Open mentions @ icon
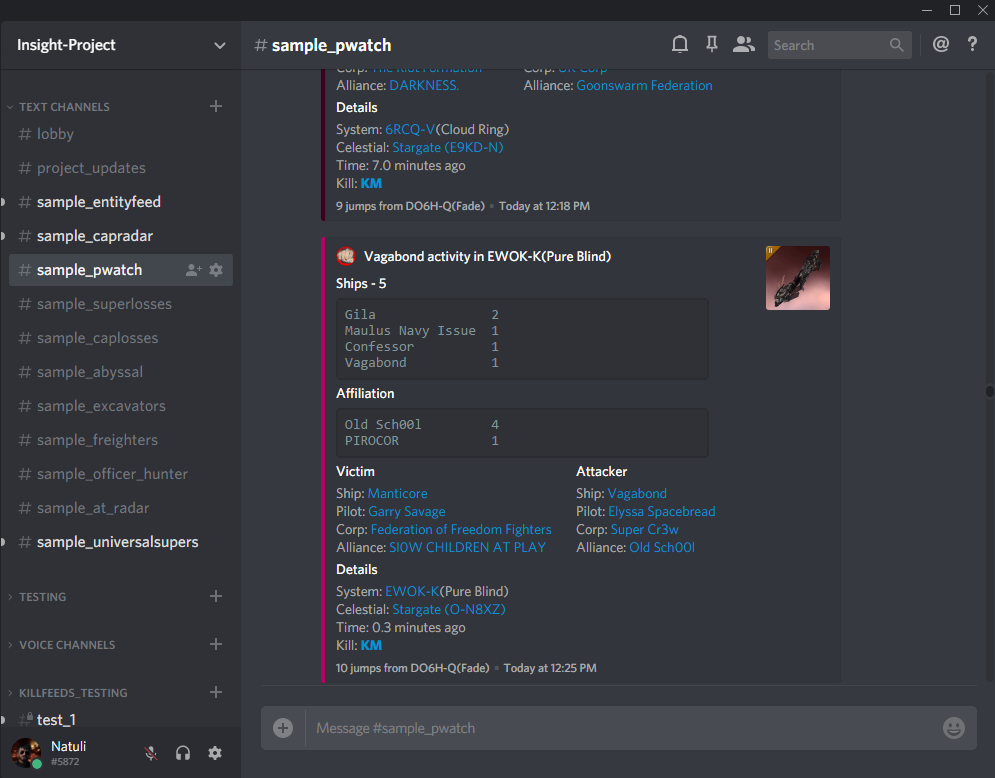 click(940, 44)
